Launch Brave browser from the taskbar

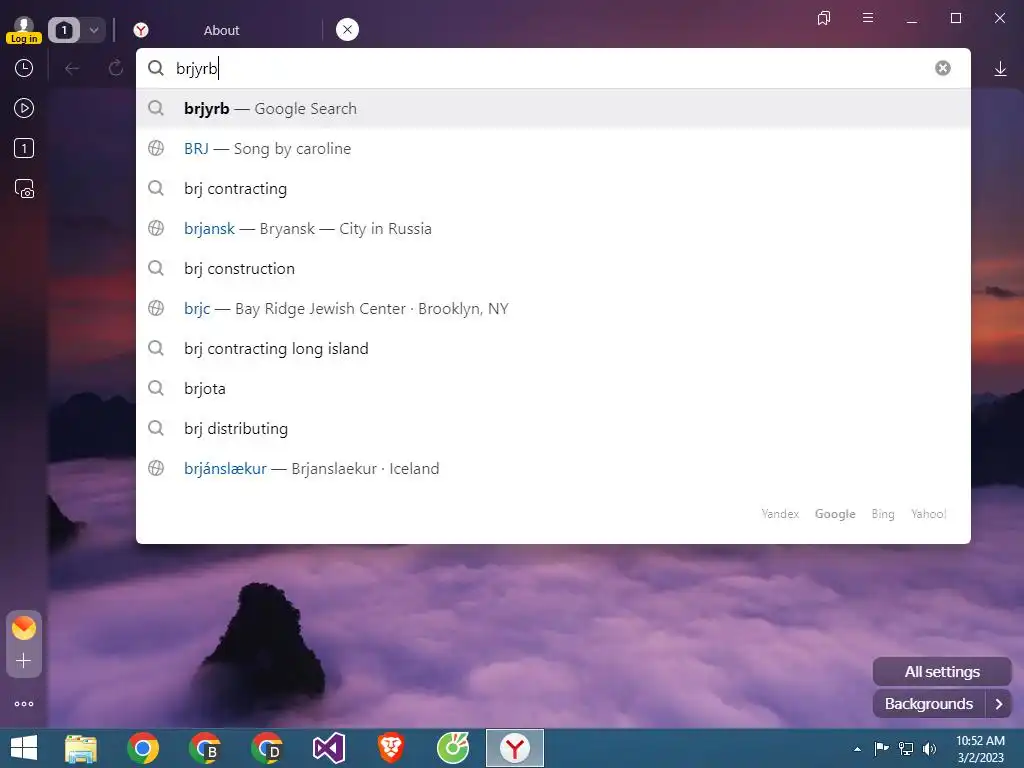391,748
